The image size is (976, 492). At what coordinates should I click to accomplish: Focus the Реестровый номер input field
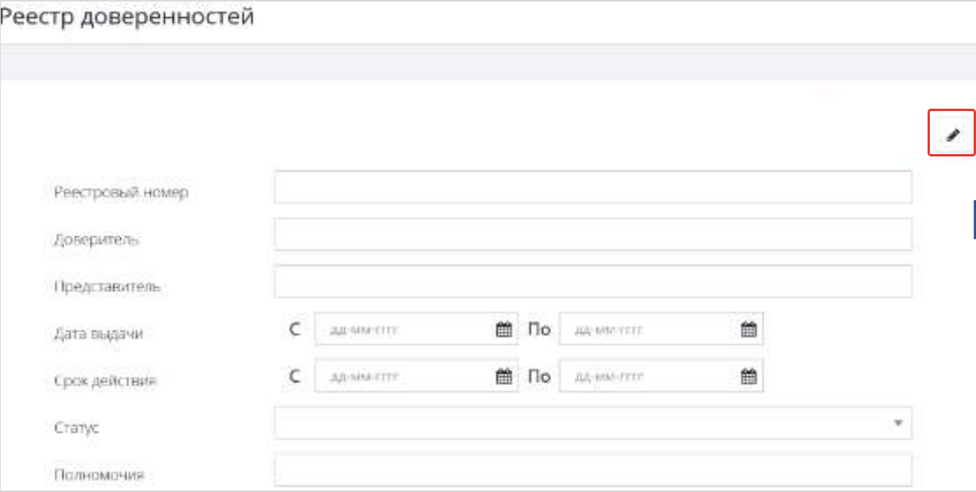tap(592, 187)
